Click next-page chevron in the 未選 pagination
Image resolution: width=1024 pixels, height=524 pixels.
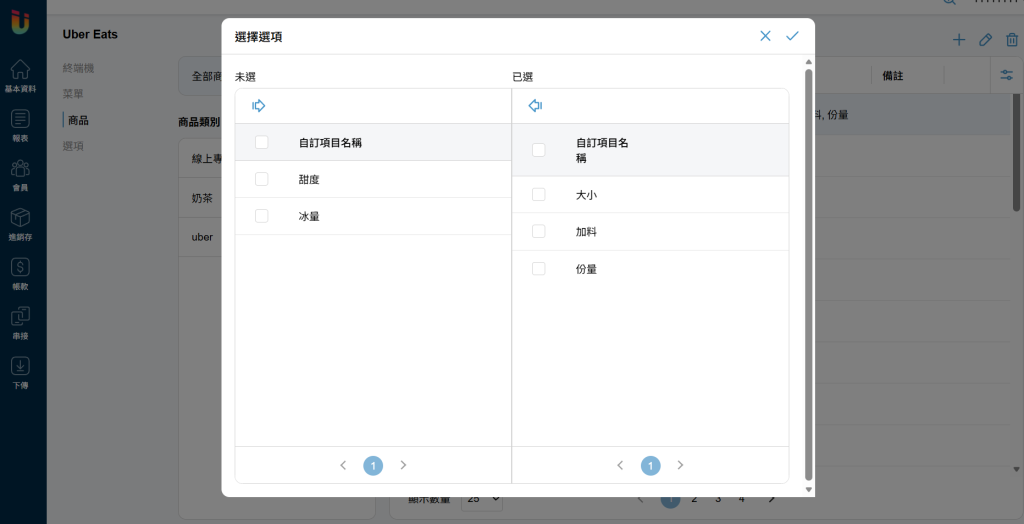coord(403,465)
